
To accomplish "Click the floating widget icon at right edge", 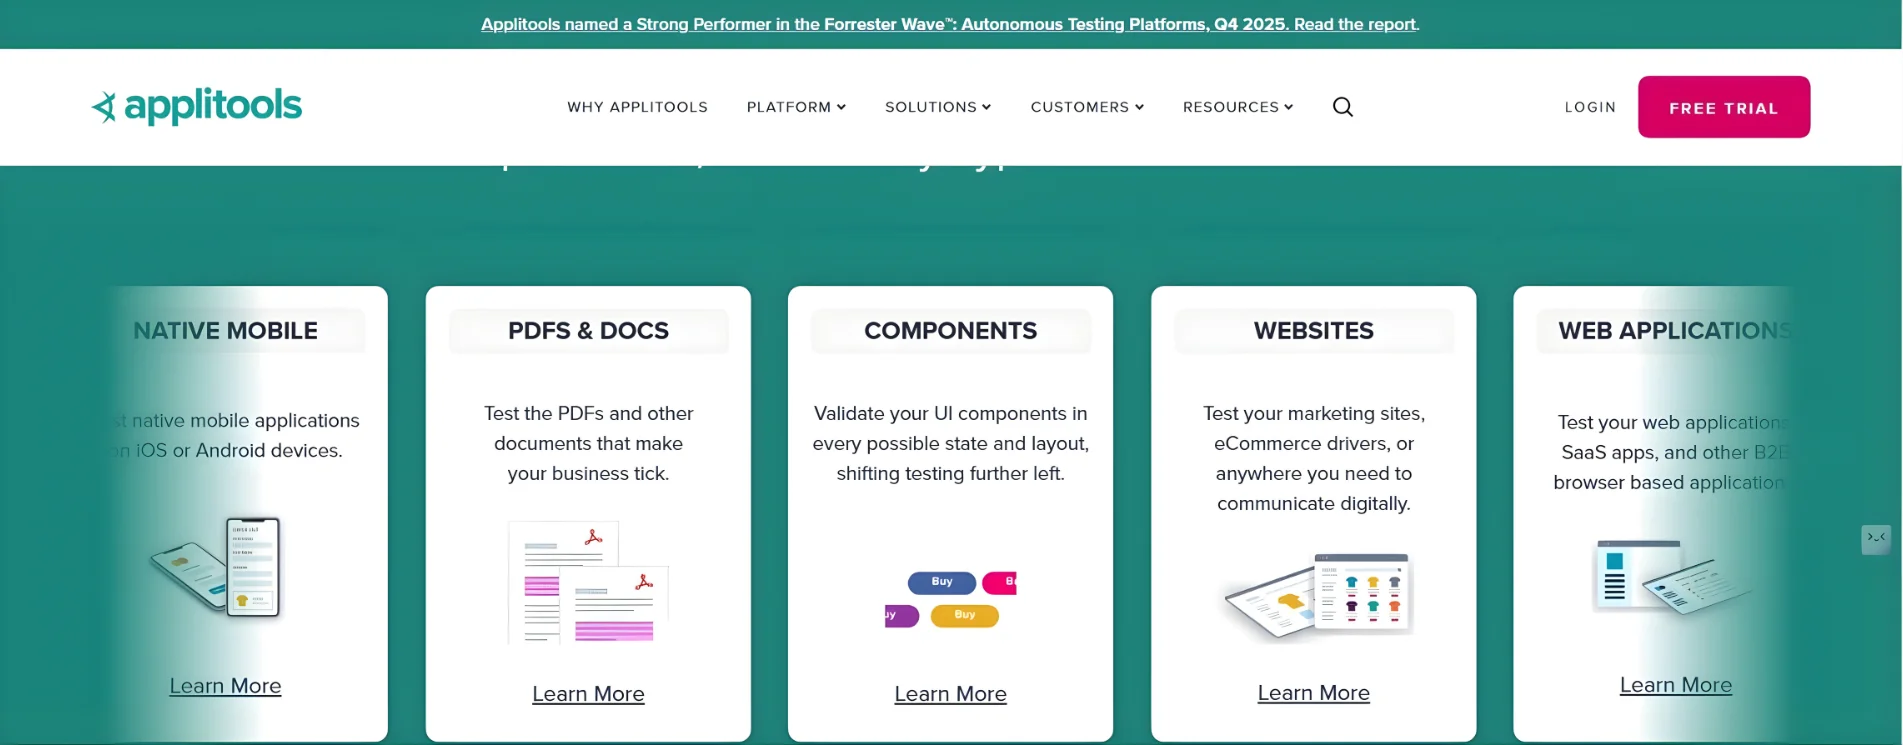I will coord(1876,539).
